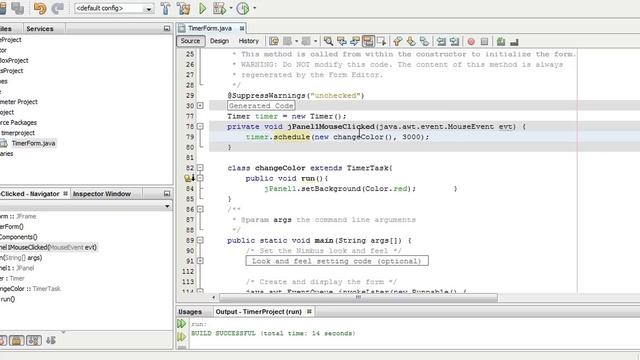Select timerproject package in project tree
The image size is (640, 360).
pos(18,133)
